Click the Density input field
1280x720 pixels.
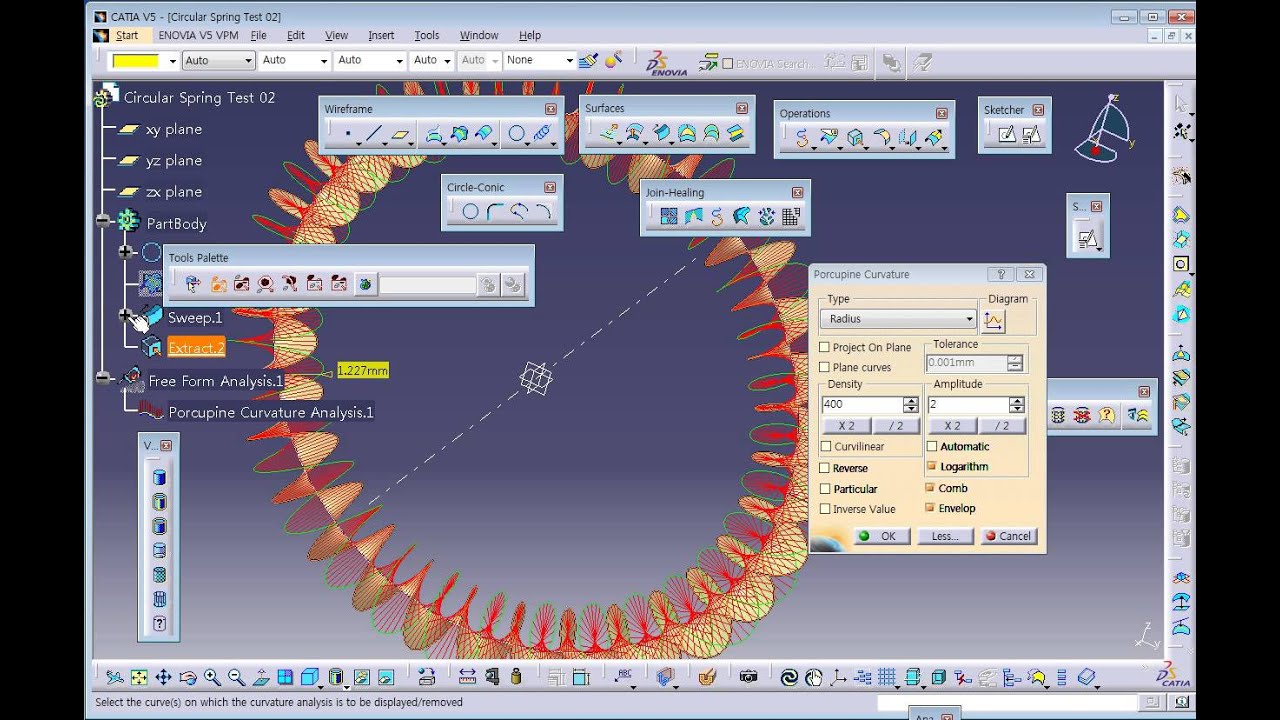click(x=862, y=405)
